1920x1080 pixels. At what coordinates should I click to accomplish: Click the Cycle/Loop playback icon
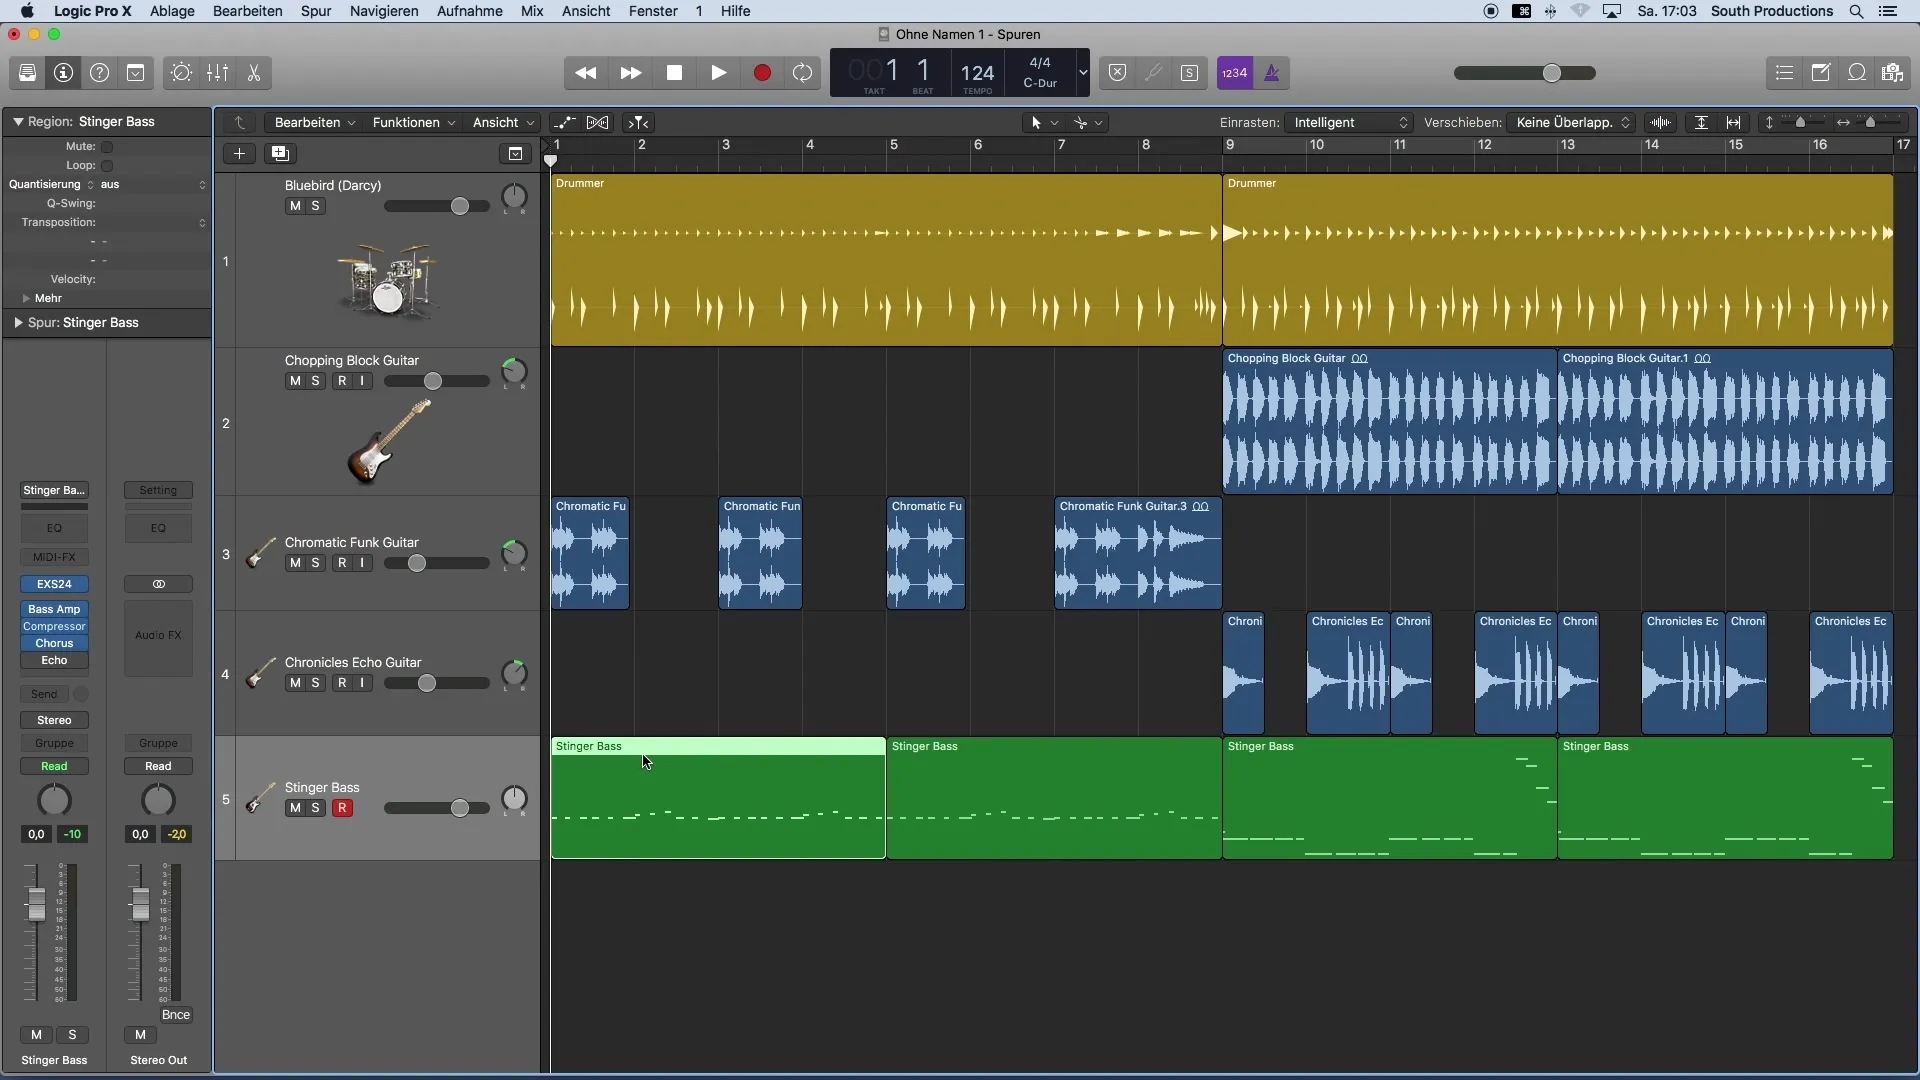(804, 73)
